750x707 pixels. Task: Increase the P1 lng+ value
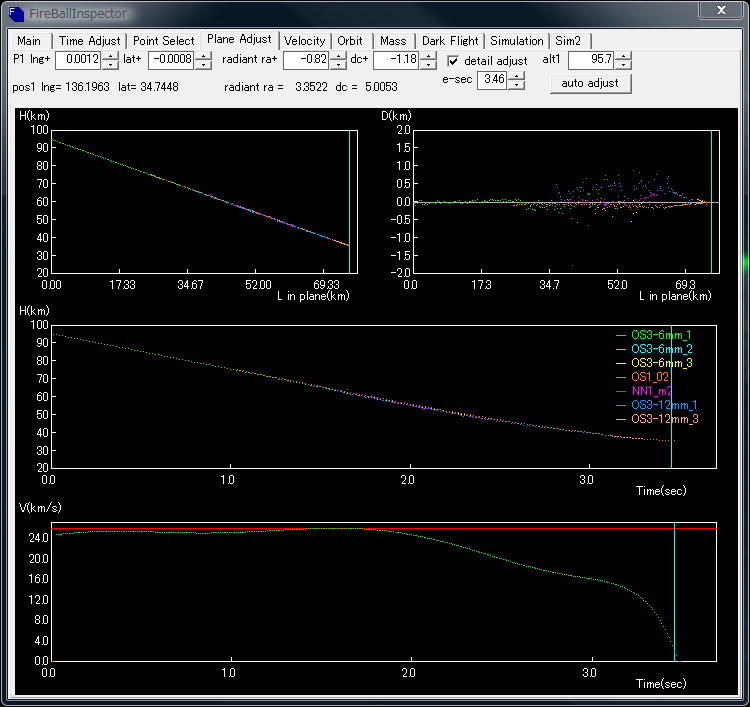110,55
